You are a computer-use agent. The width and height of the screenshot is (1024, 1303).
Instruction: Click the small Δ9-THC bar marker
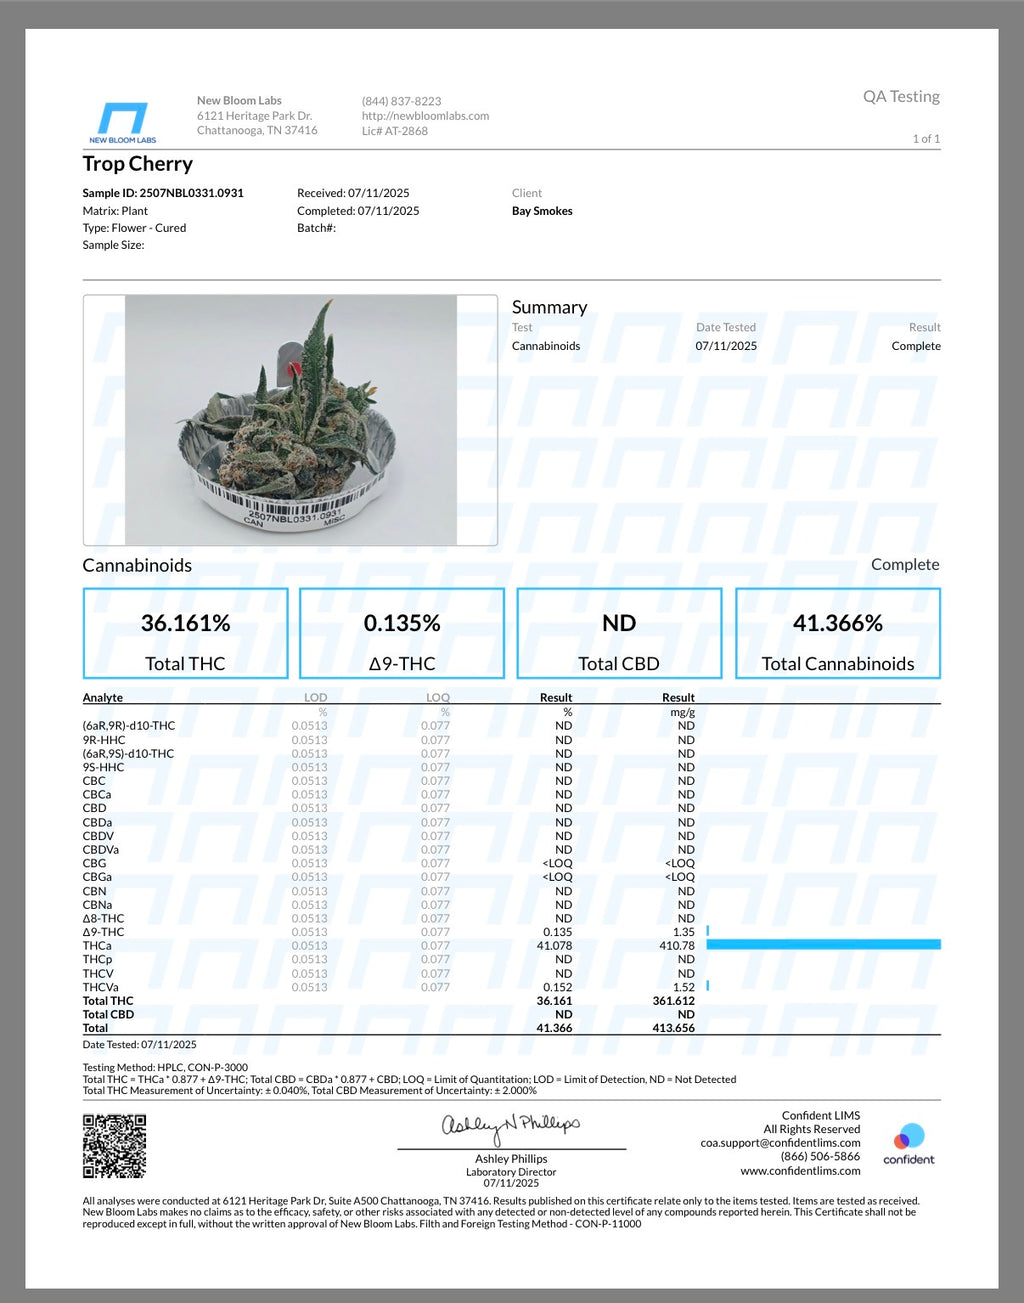coord(708,931)
